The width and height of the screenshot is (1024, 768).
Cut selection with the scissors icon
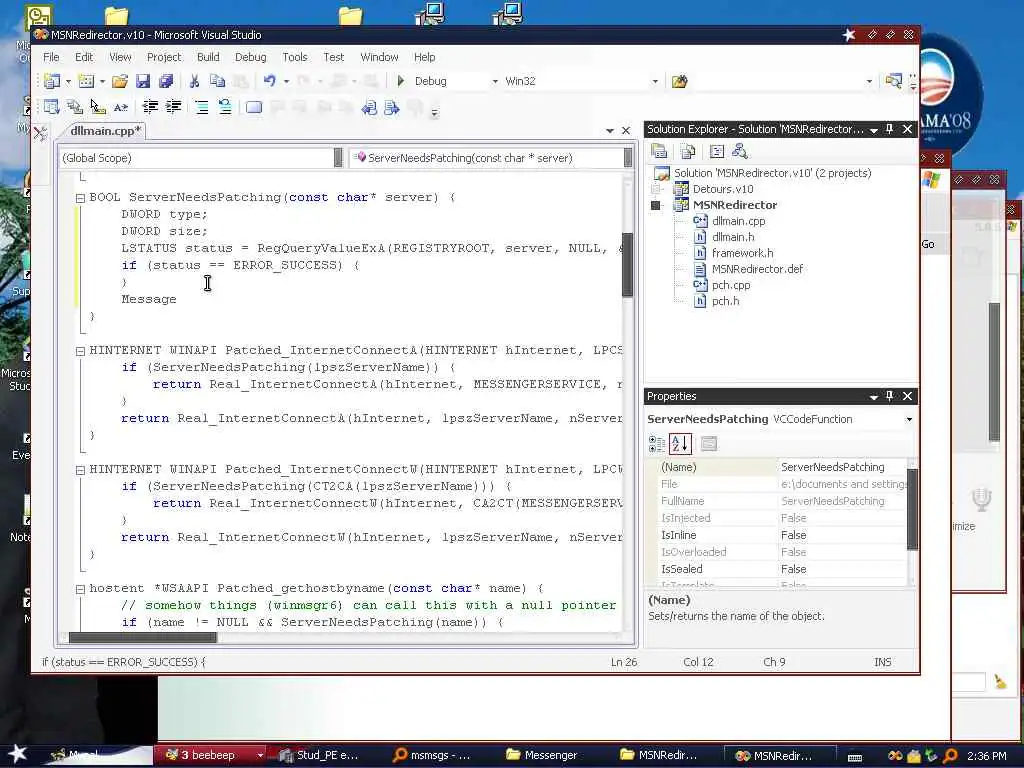pos(194,81)
